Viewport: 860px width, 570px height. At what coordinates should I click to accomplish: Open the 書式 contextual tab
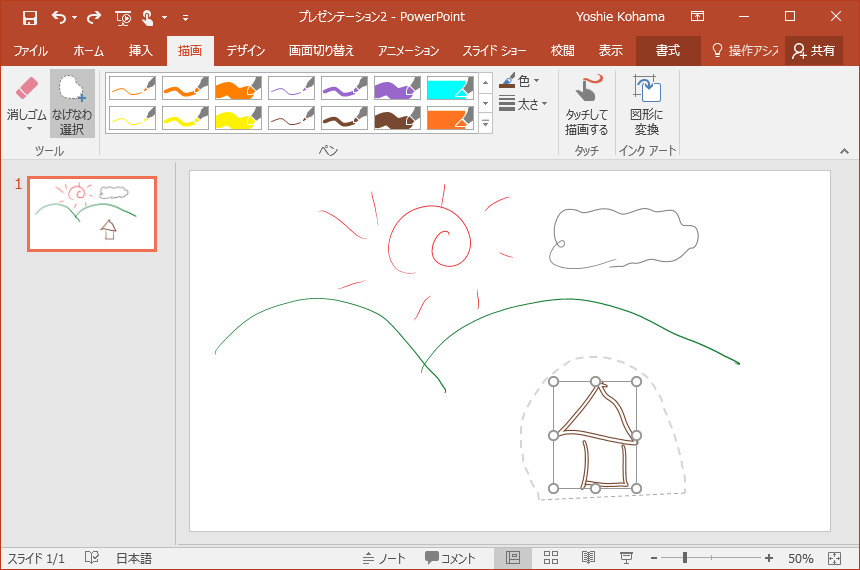click(668, 51)
